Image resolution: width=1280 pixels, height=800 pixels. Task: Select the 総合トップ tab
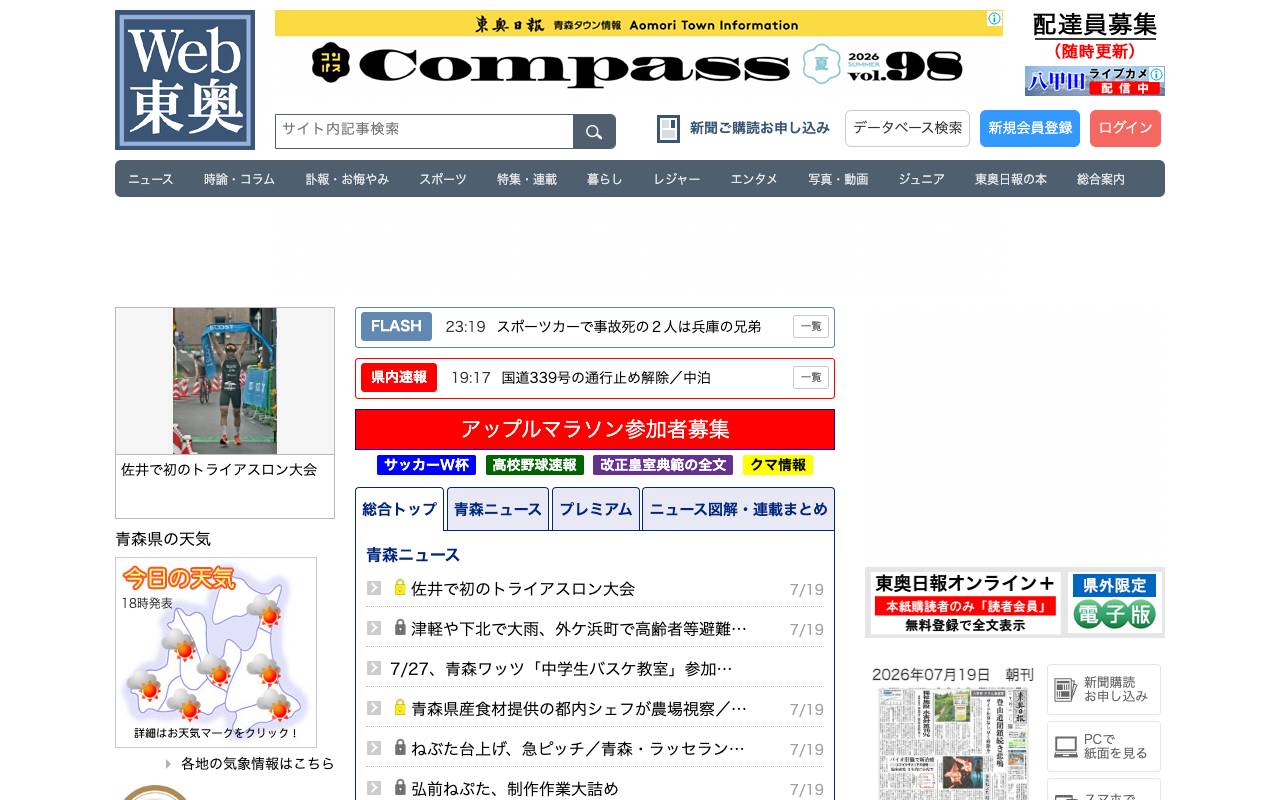[x=400, y=509]
